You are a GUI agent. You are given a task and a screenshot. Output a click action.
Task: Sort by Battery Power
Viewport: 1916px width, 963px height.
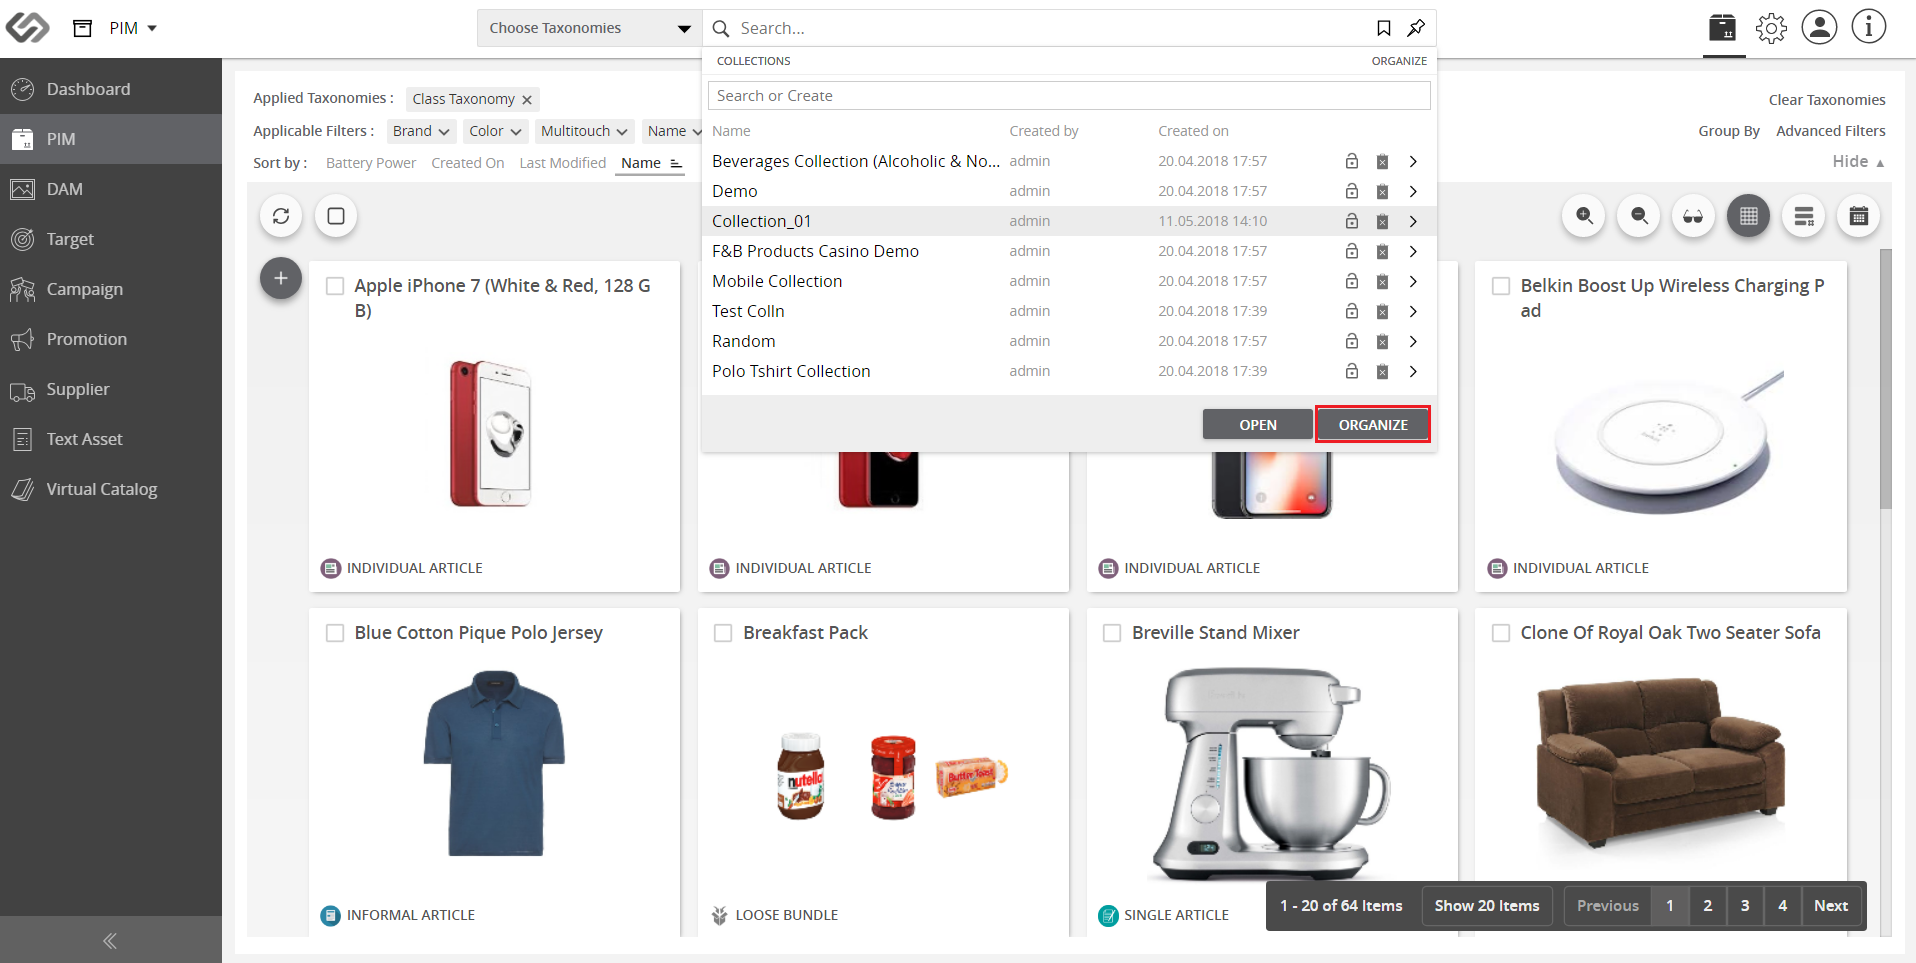371,163
